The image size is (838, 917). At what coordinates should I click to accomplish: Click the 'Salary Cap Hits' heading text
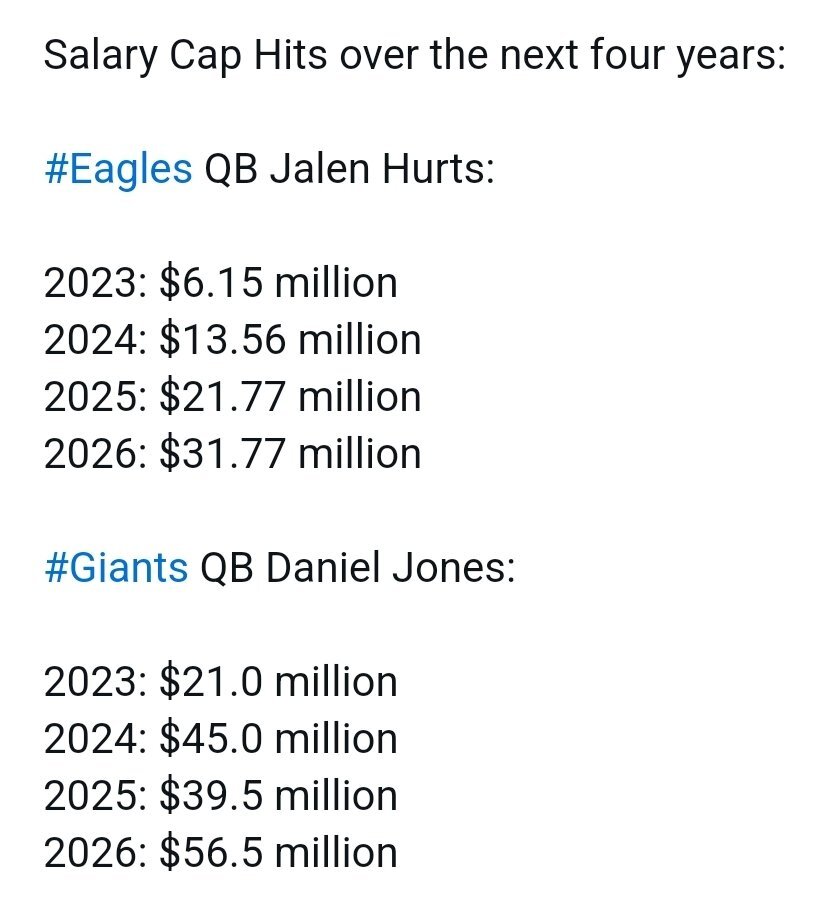[186, 55]
